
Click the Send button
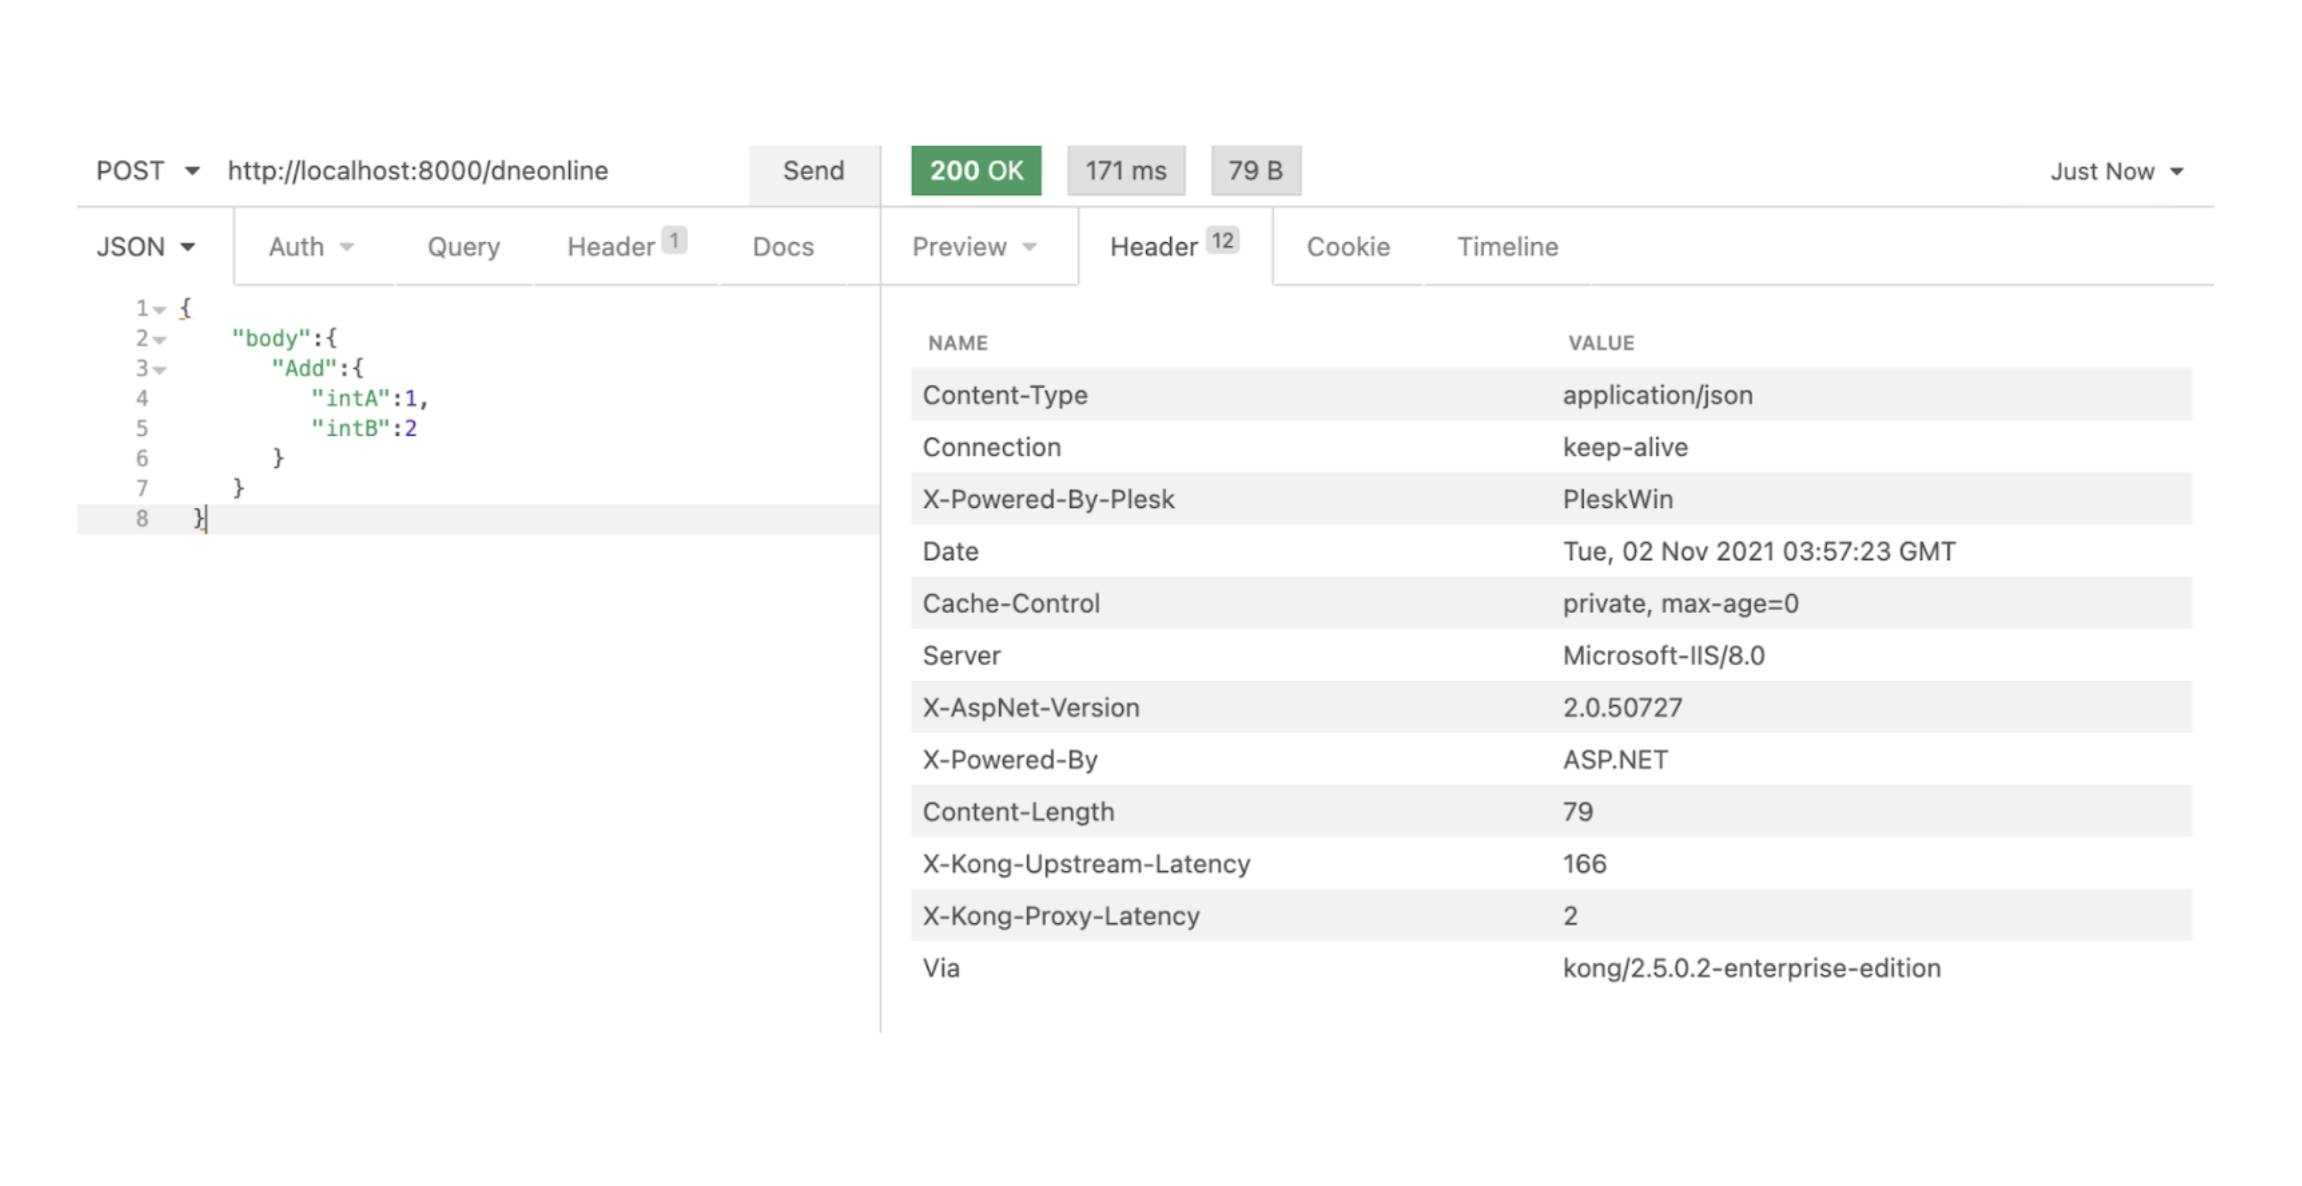(812, 170)
